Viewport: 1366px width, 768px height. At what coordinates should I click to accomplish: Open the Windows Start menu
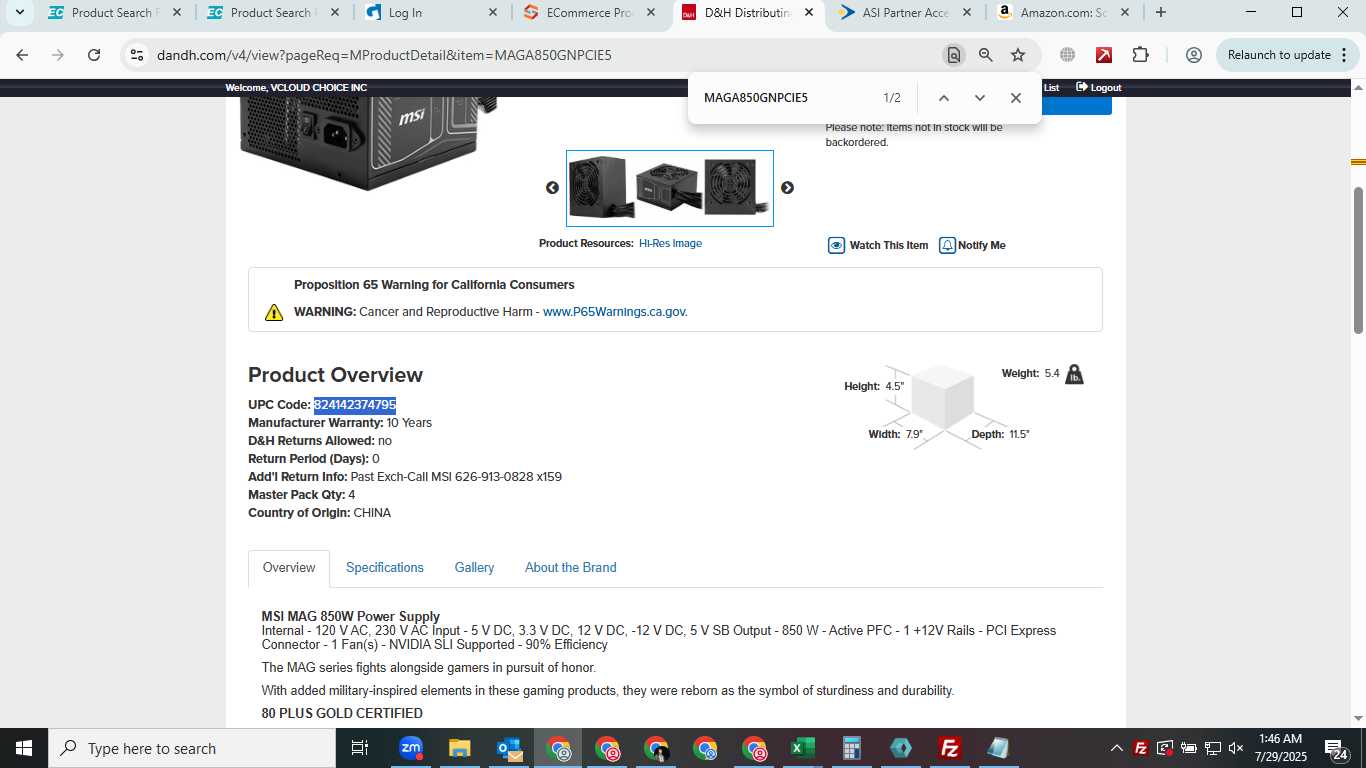[23, 748]
